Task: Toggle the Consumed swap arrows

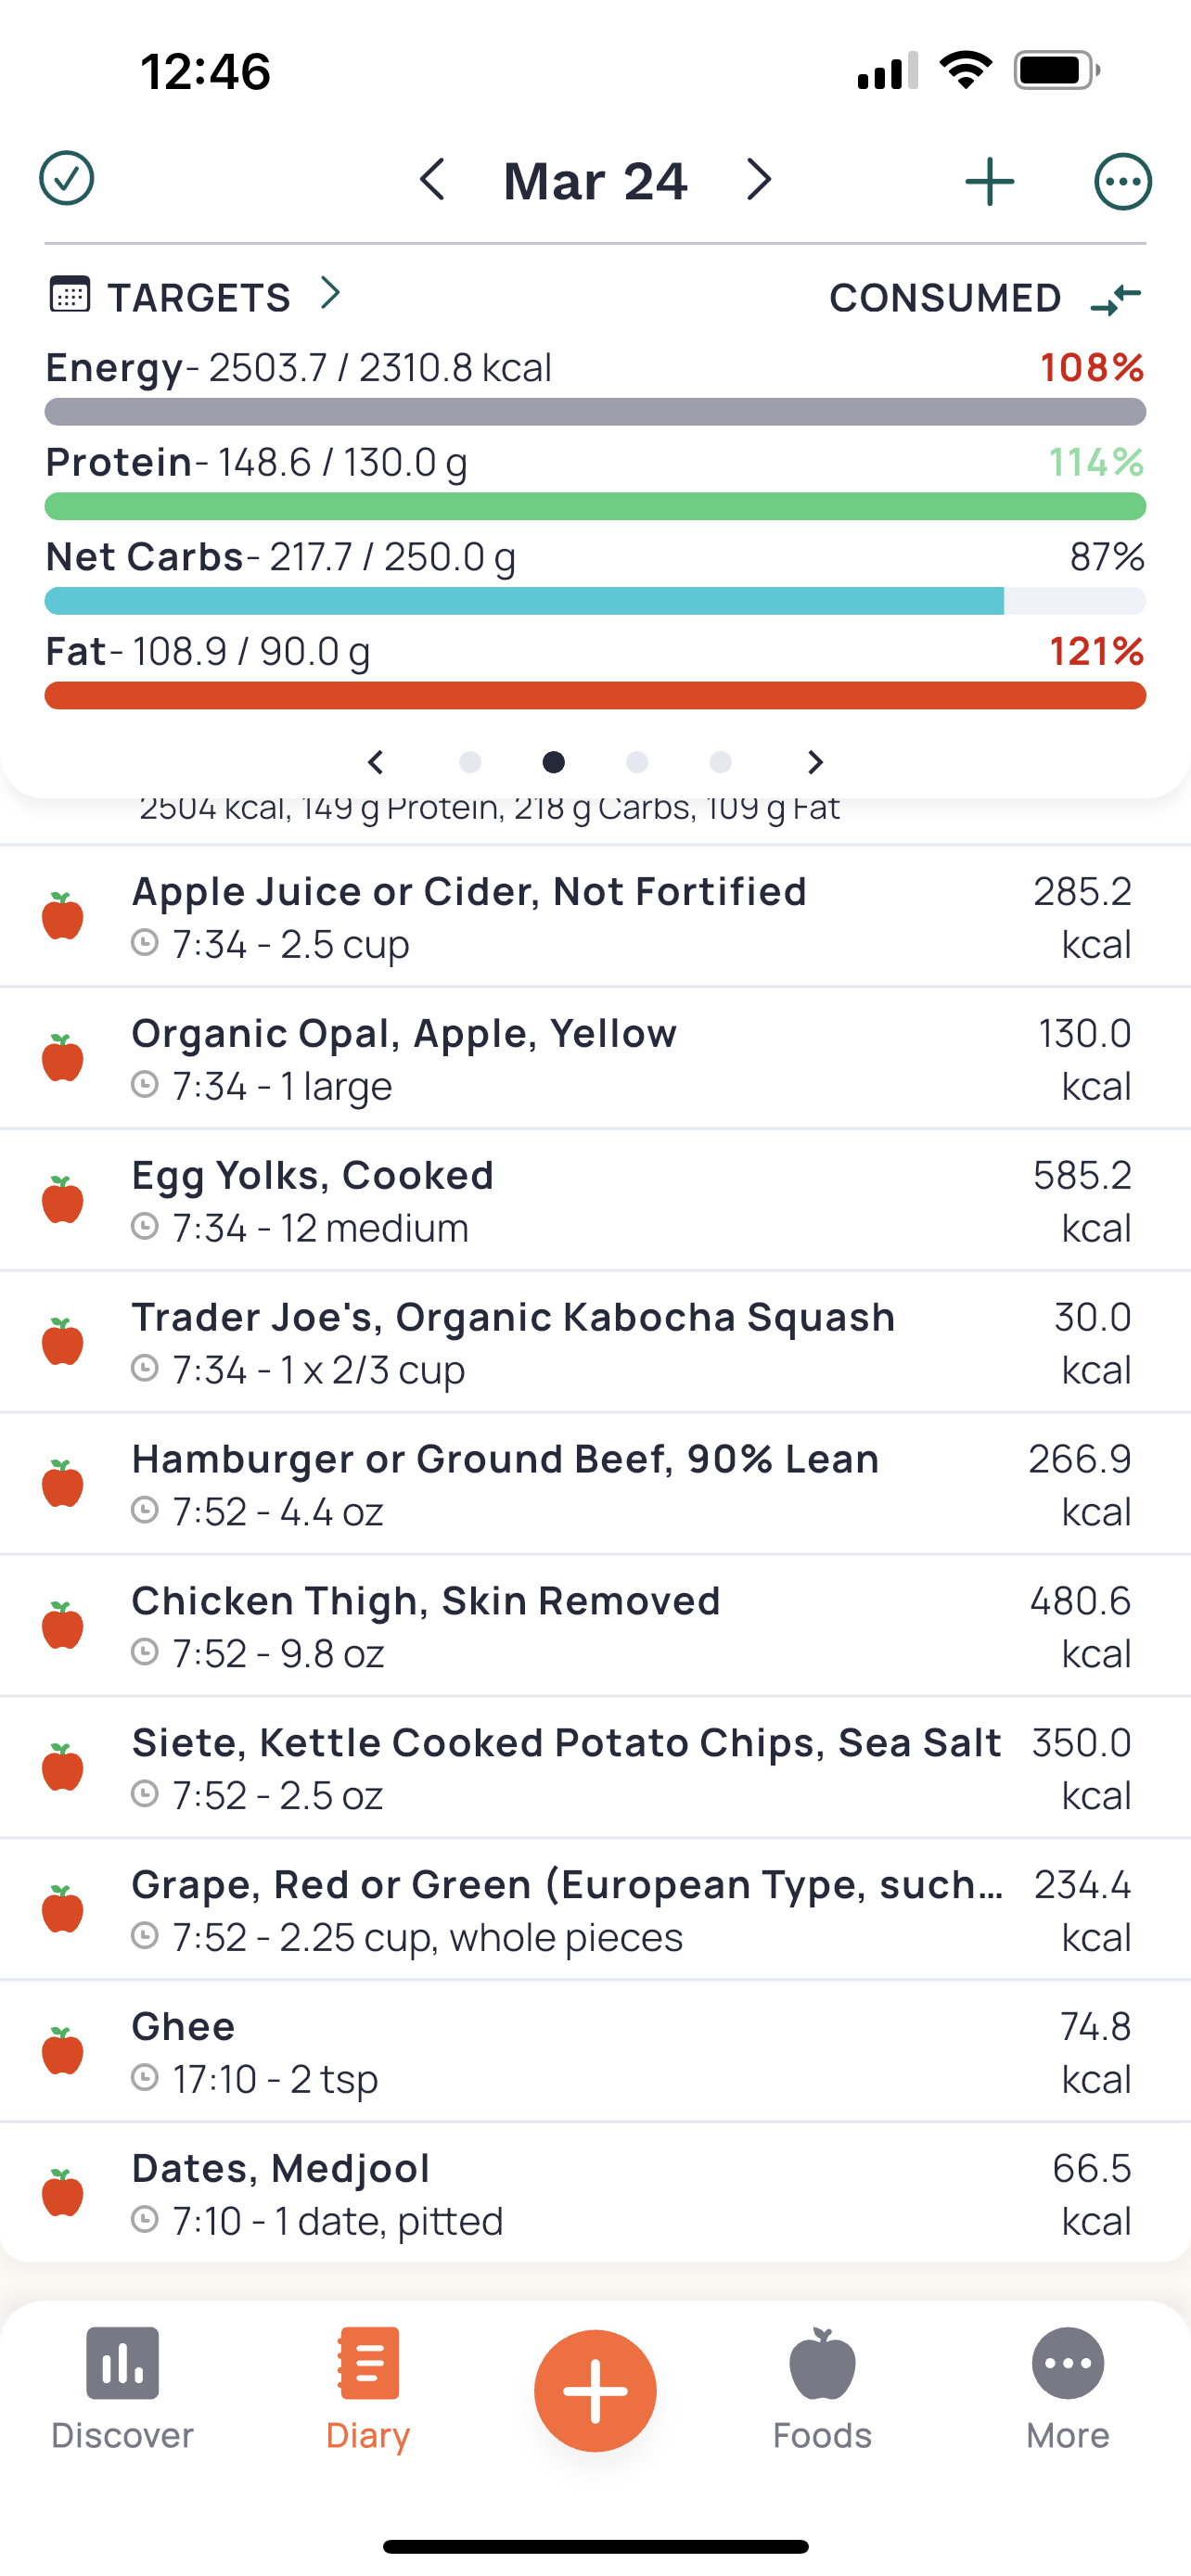Action: point(1116,298)
